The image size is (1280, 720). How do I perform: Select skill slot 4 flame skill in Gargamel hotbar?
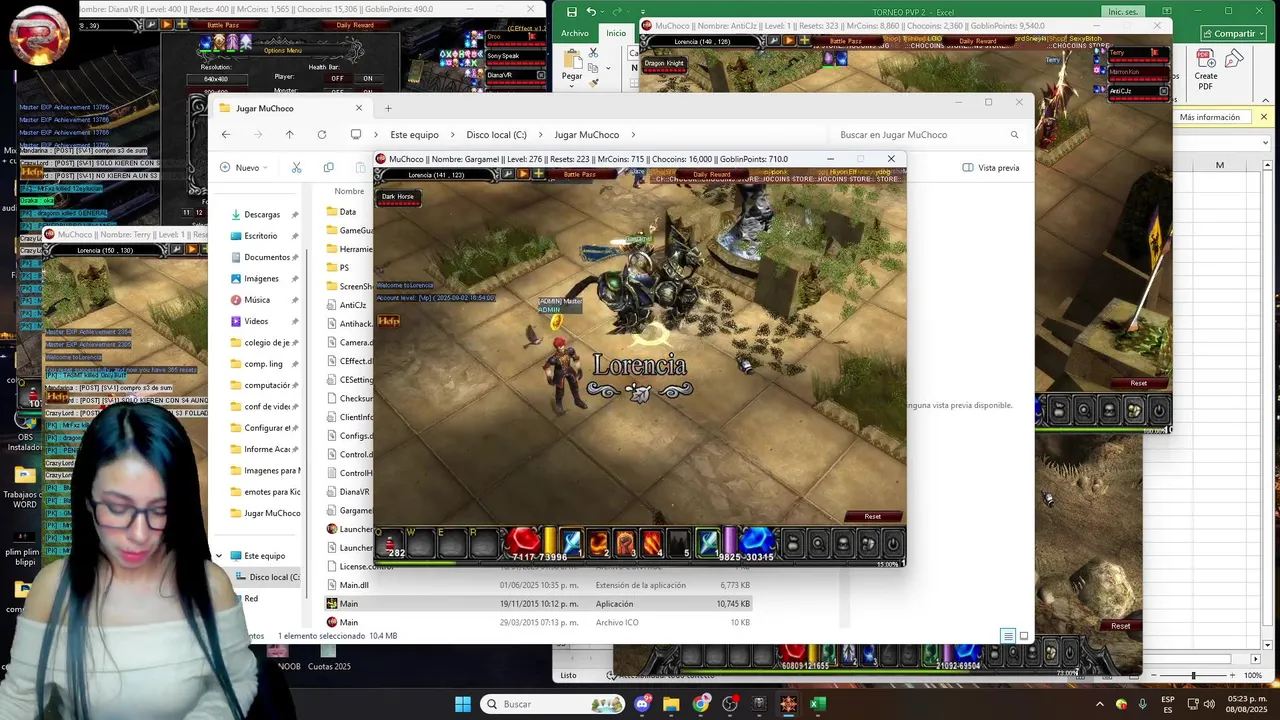(x=652, y=543)
